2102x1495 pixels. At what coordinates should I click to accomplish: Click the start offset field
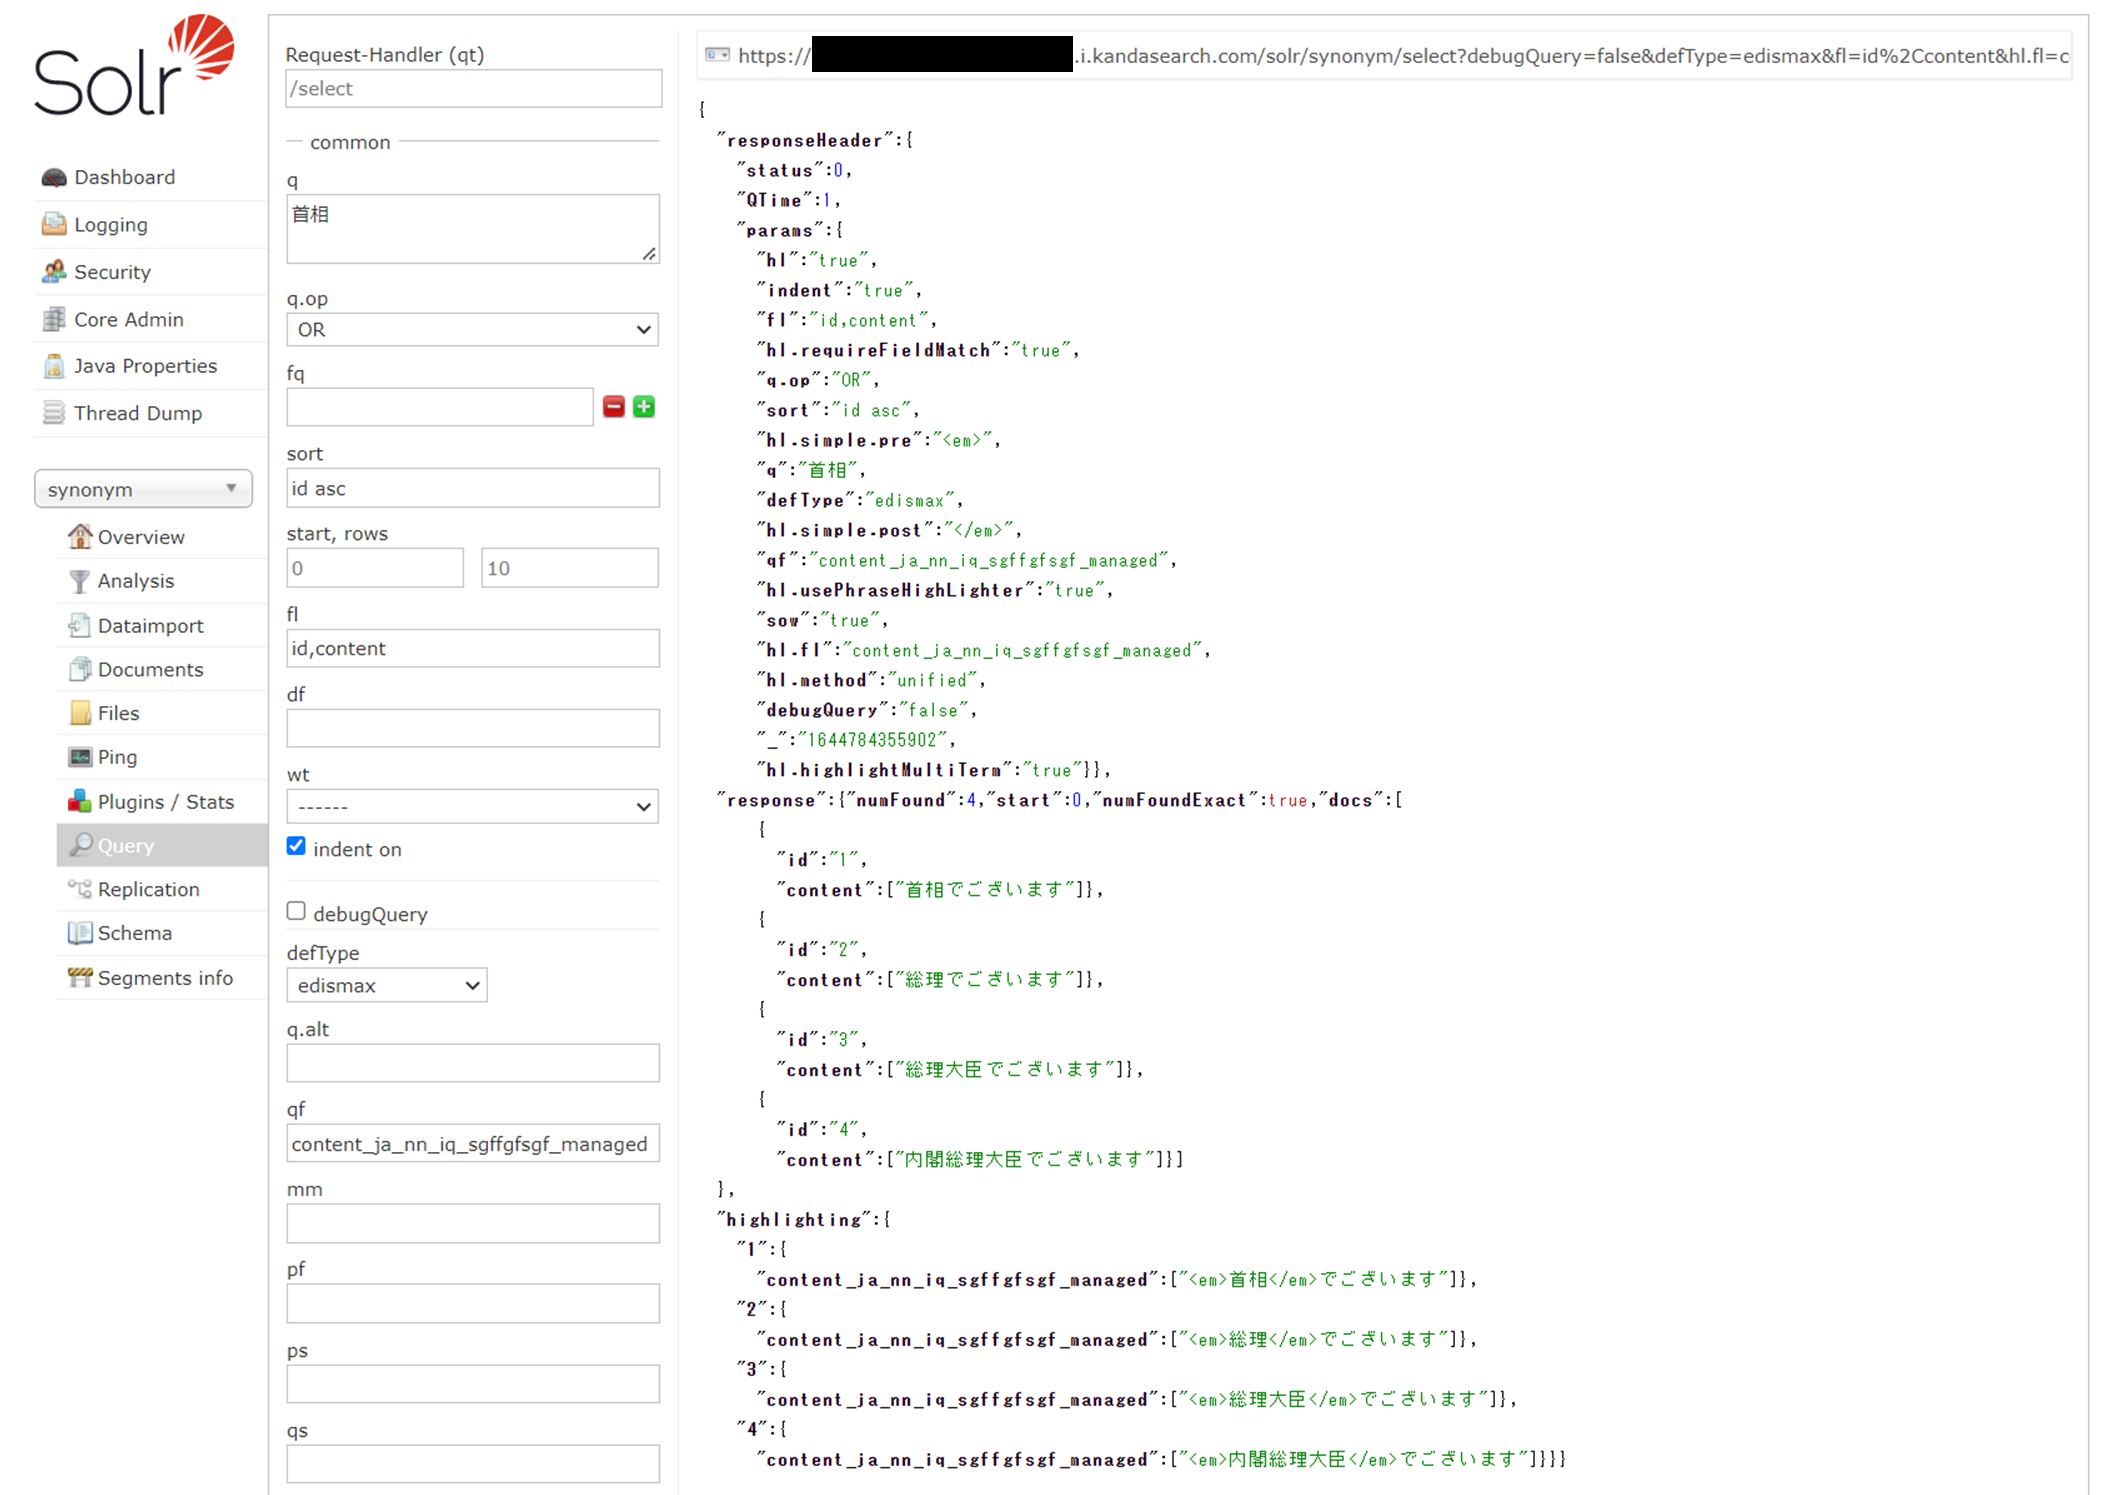click(x=375, y=568)
